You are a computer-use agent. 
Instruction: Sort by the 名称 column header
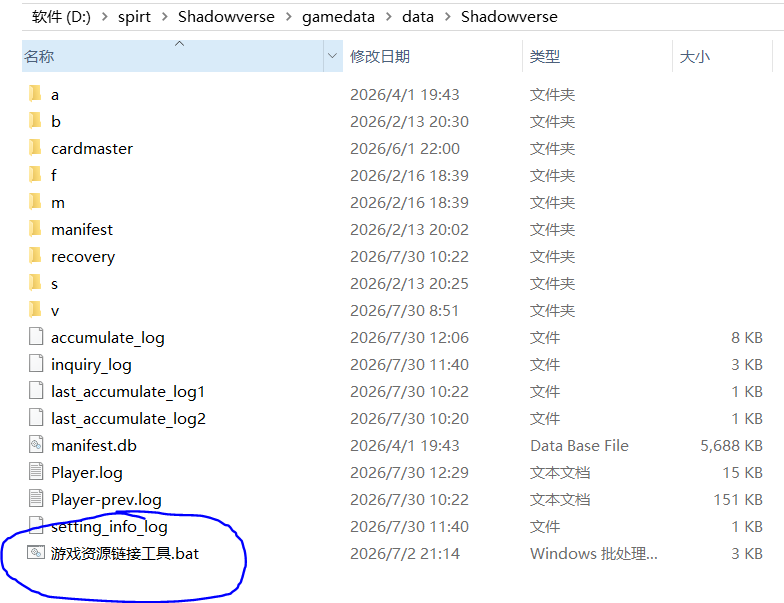173,56
